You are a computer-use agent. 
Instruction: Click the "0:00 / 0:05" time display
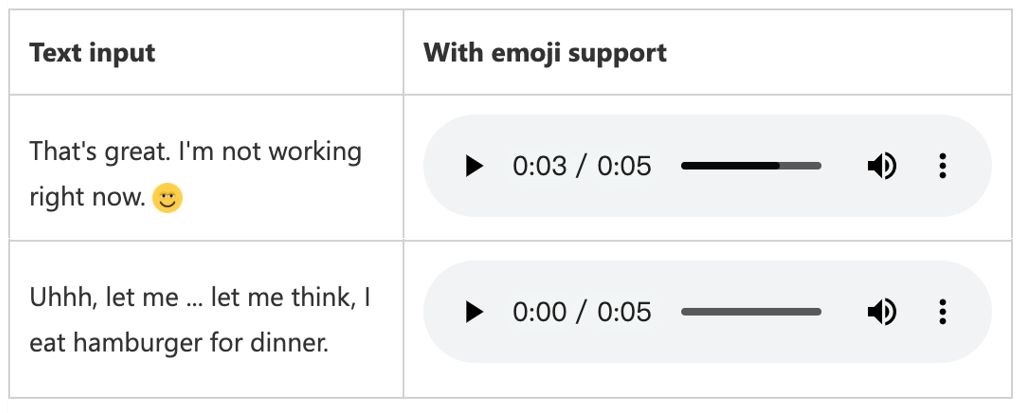click(x=582, y=312)
